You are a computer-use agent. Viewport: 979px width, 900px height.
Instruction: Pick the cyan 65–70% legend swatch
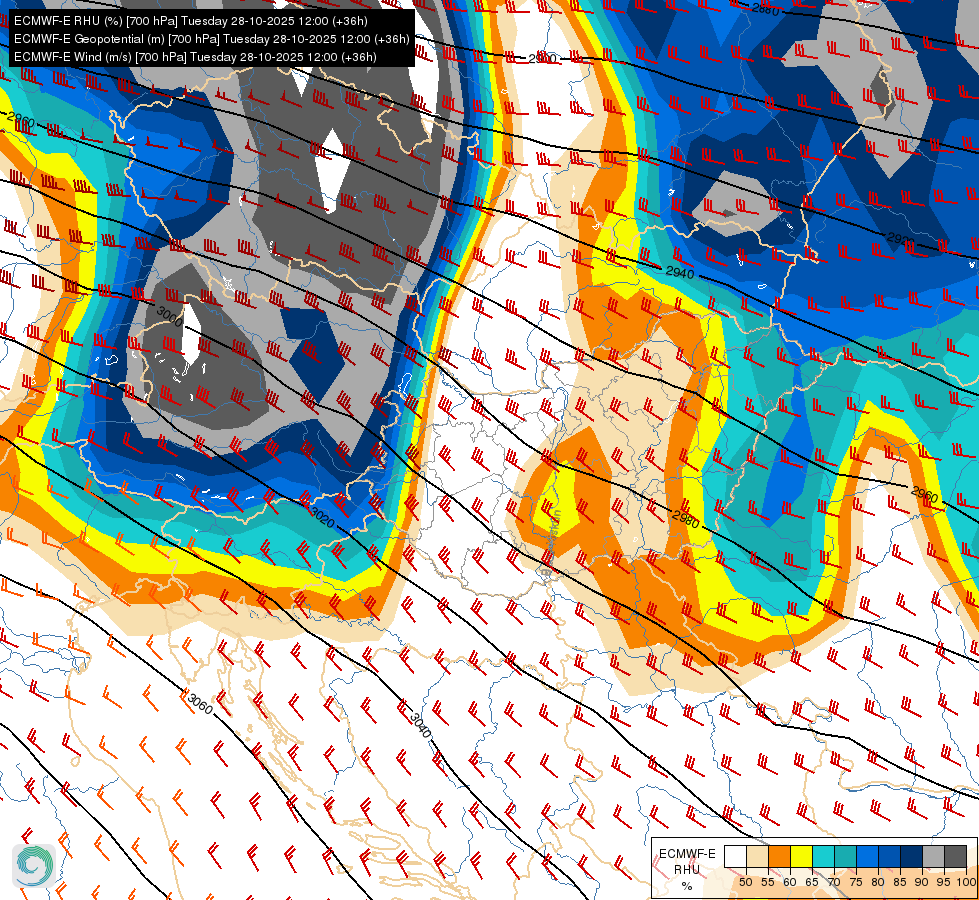823,856
